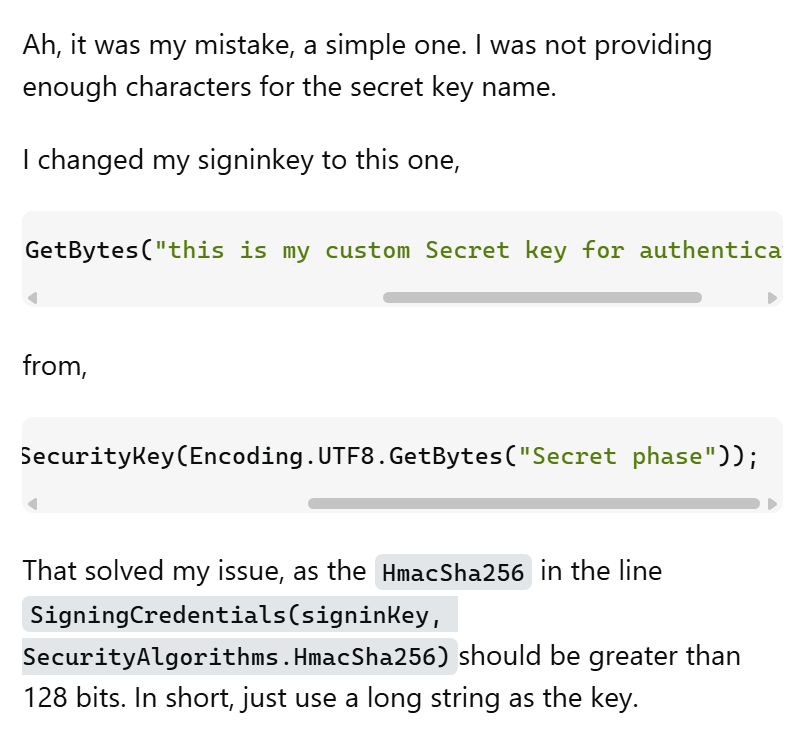Screen dimensions: 808x735
Task: Click the inline HmacSha256 code snippet
Action: click(453, 572)
